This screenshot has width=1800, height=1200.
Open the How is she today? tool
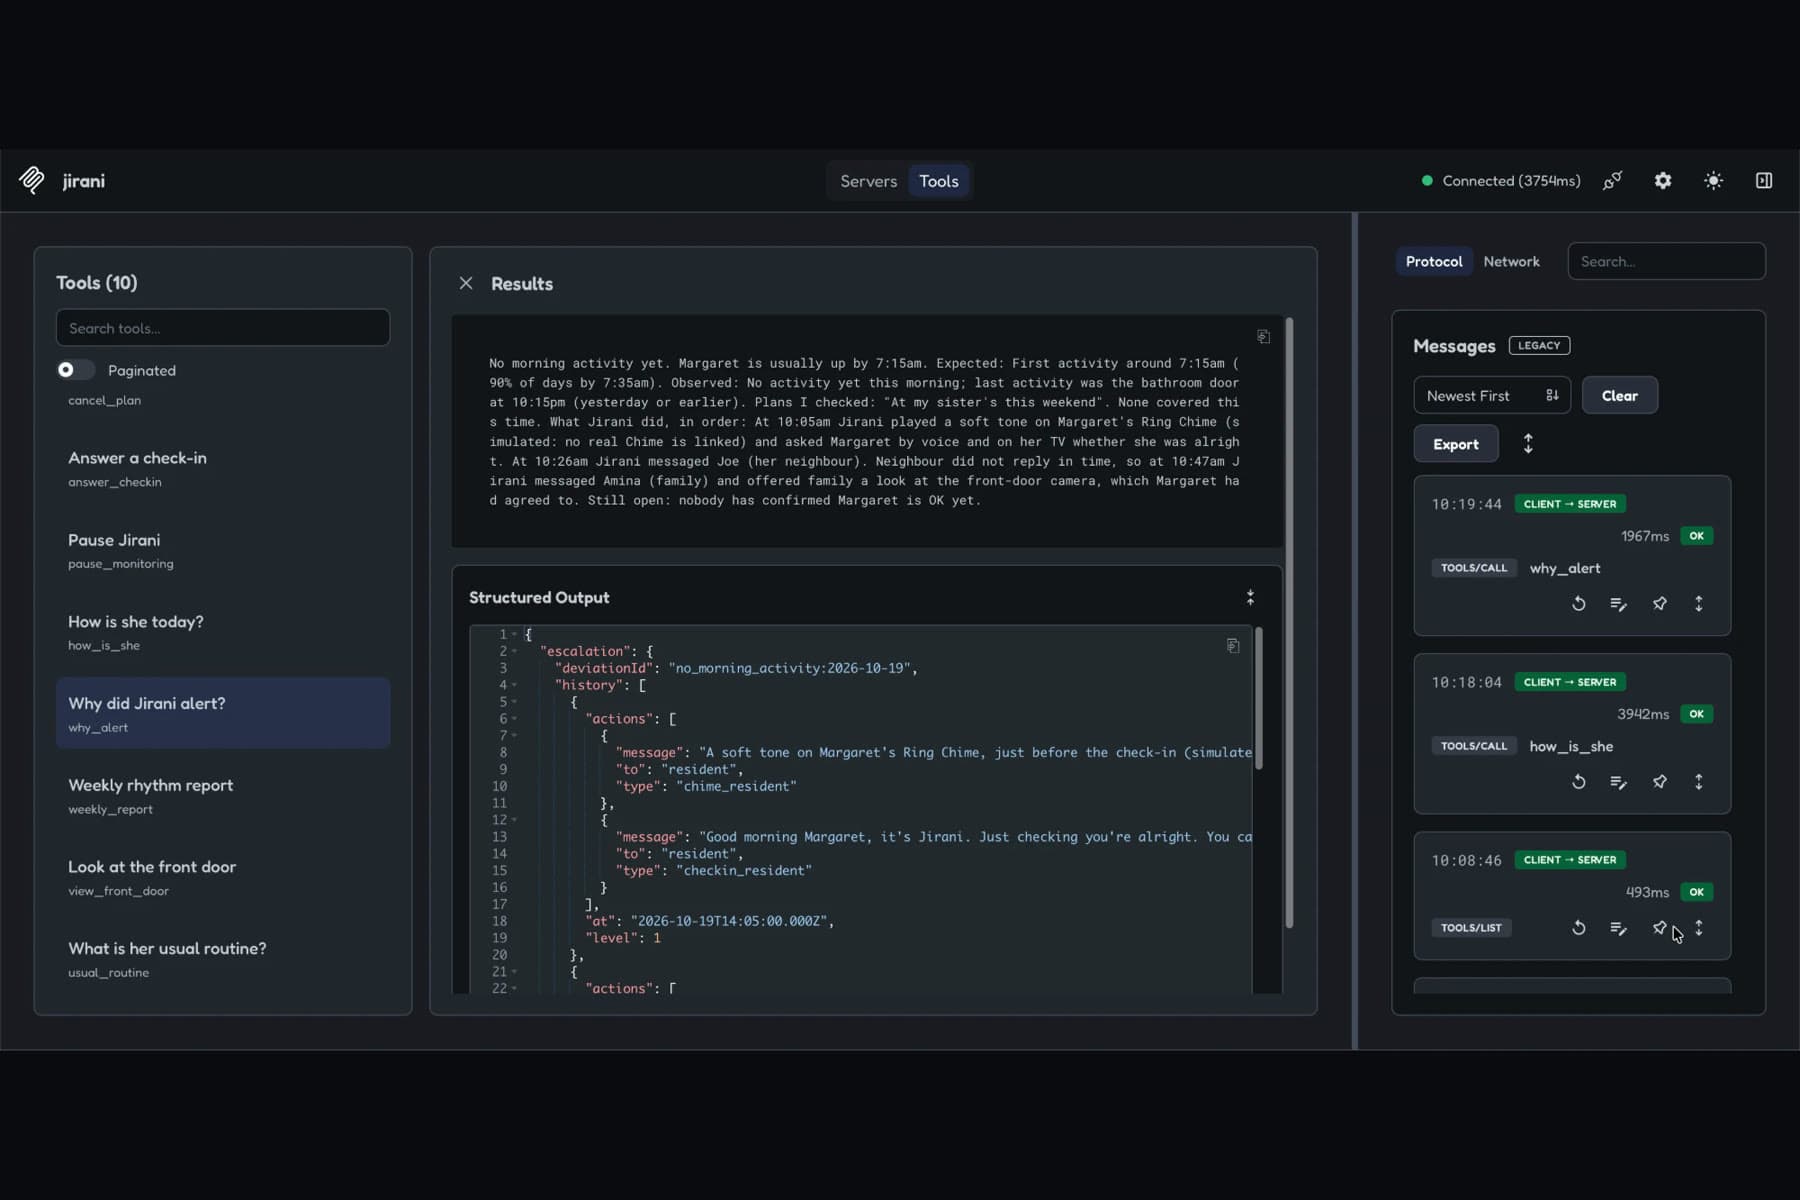pos(223,632)
